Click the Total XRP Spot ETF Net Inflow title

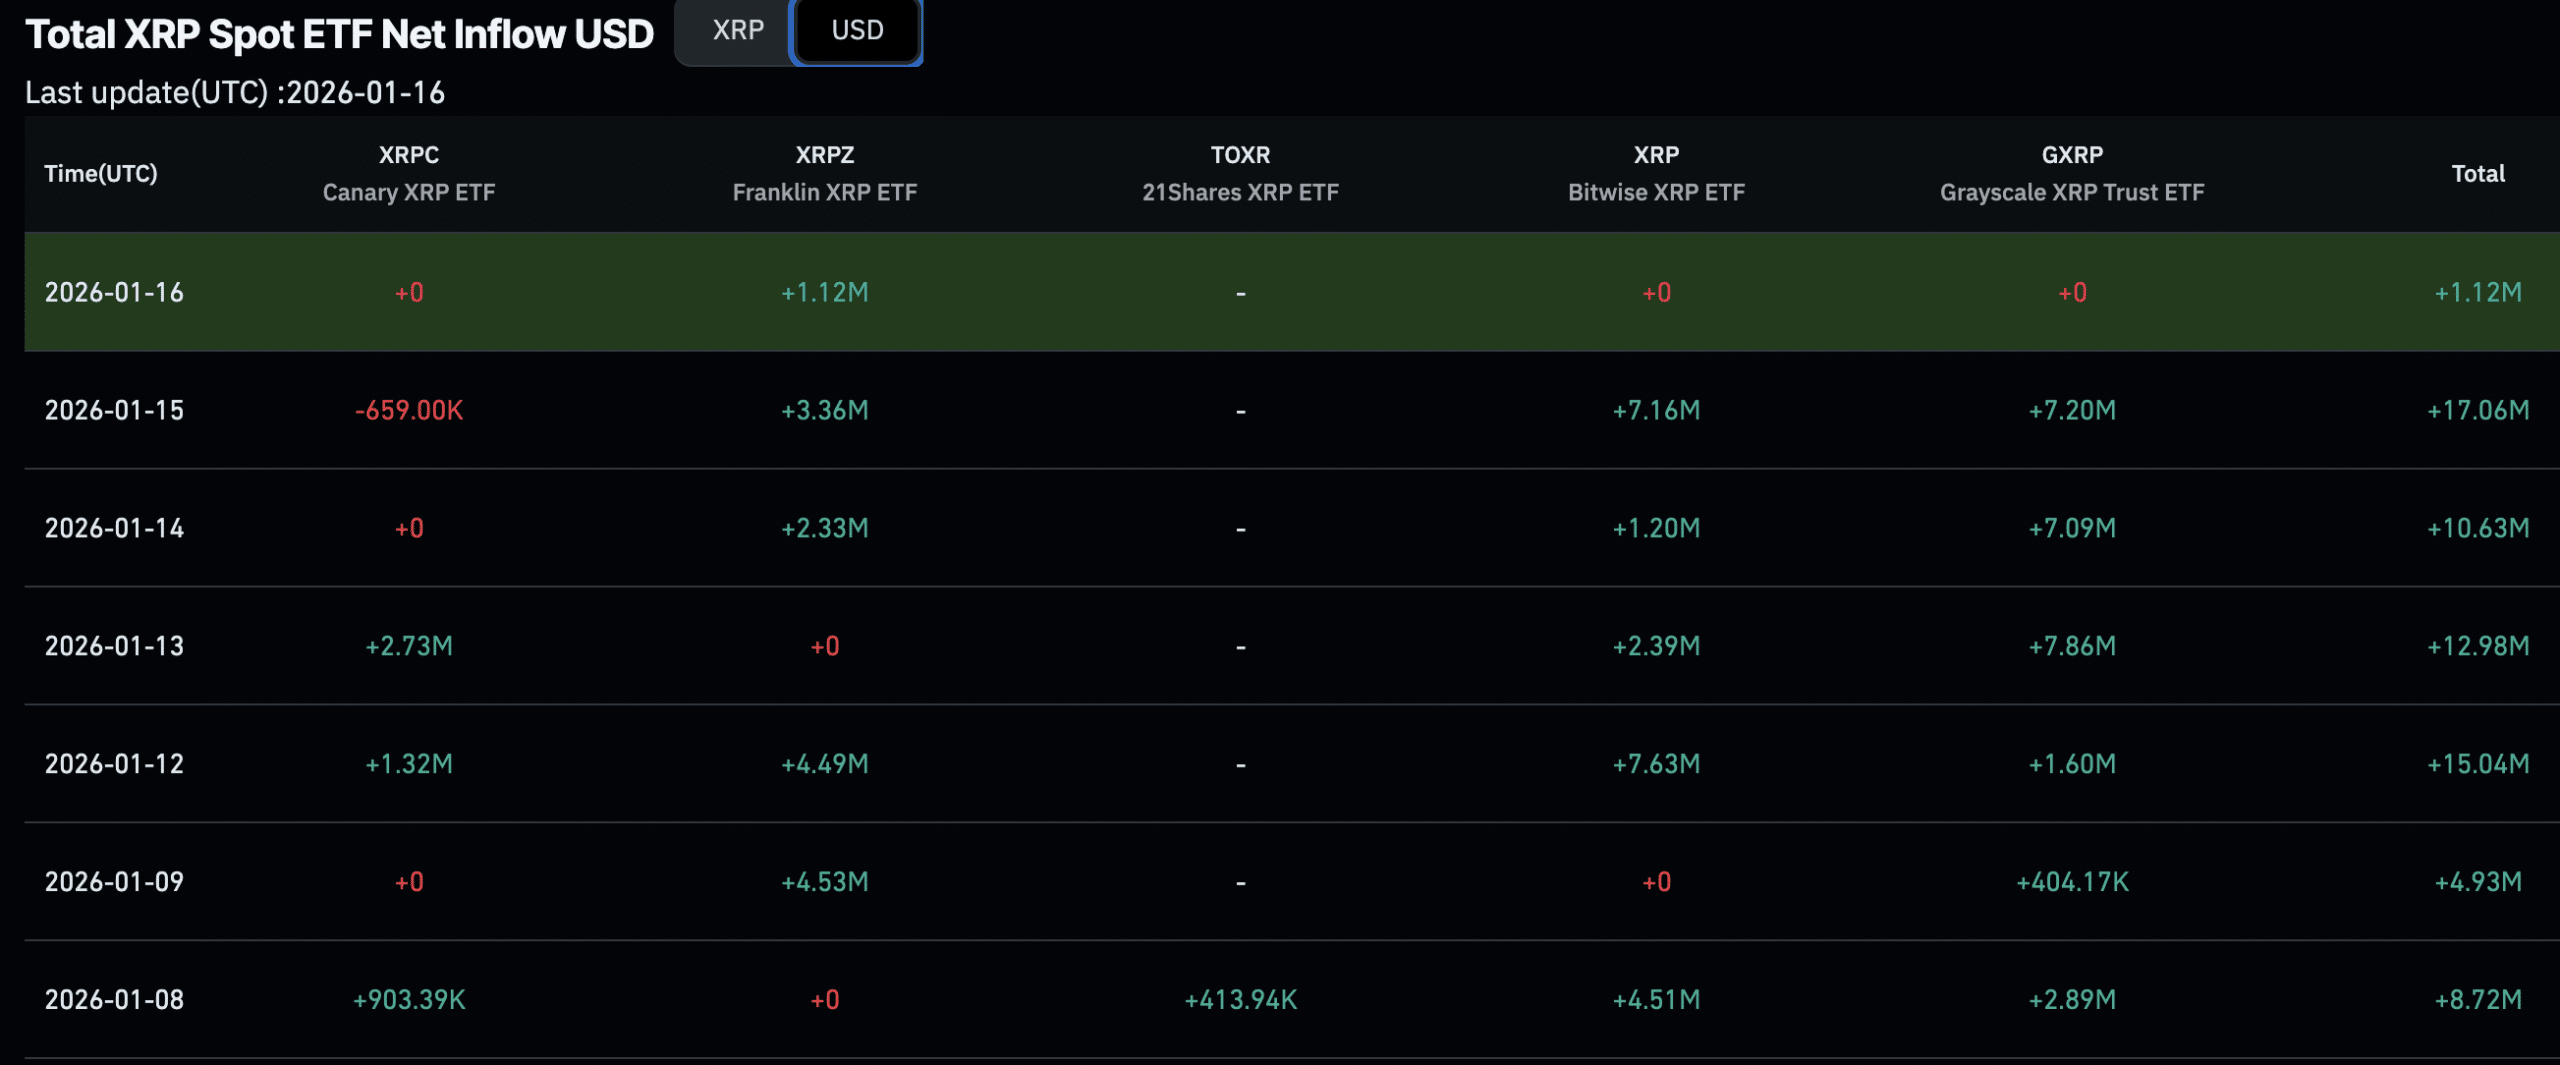340,33
